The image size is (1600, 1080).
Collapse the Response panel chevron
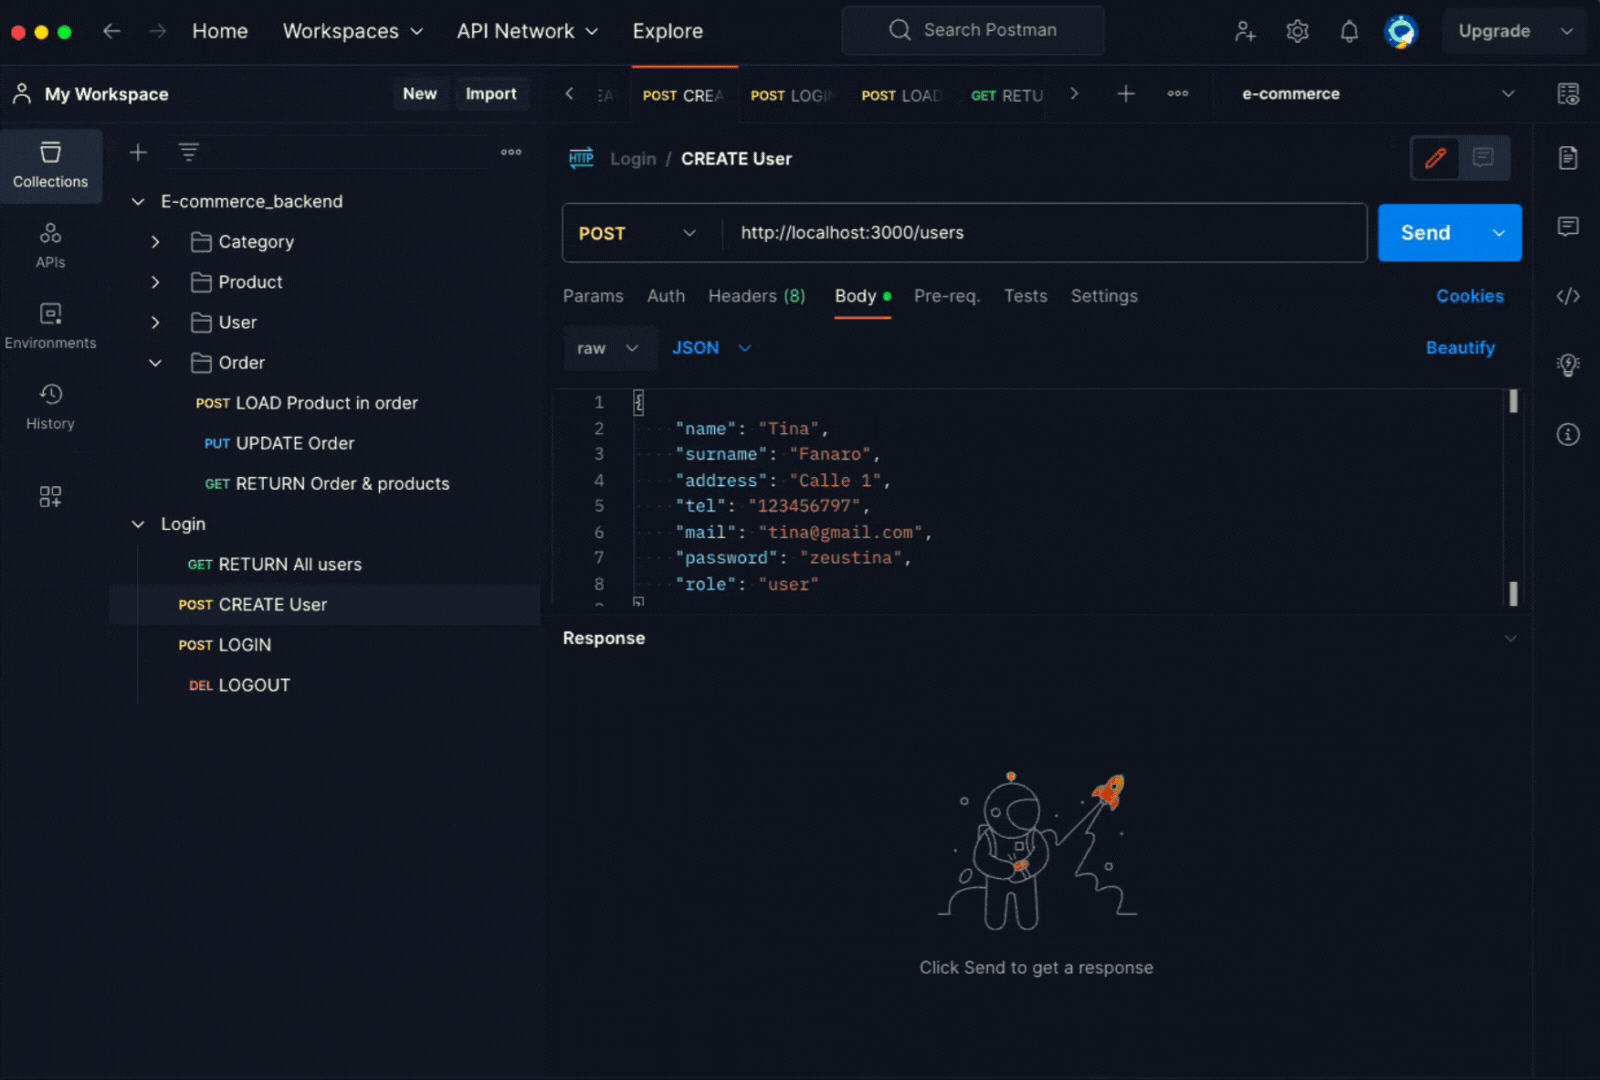pos(1510,638)
